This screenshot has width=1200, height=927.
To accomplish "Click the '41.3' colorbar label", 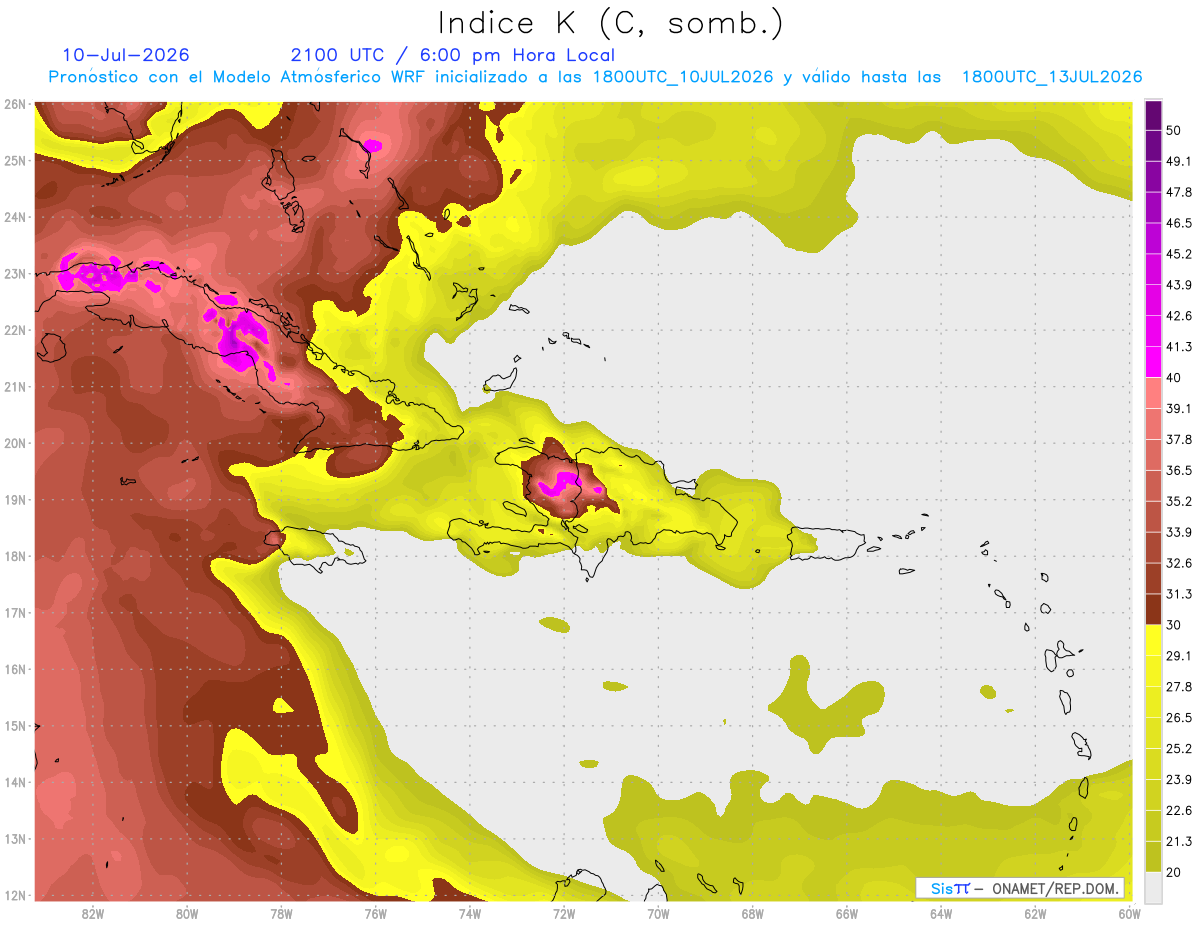I will [1179, 347].
